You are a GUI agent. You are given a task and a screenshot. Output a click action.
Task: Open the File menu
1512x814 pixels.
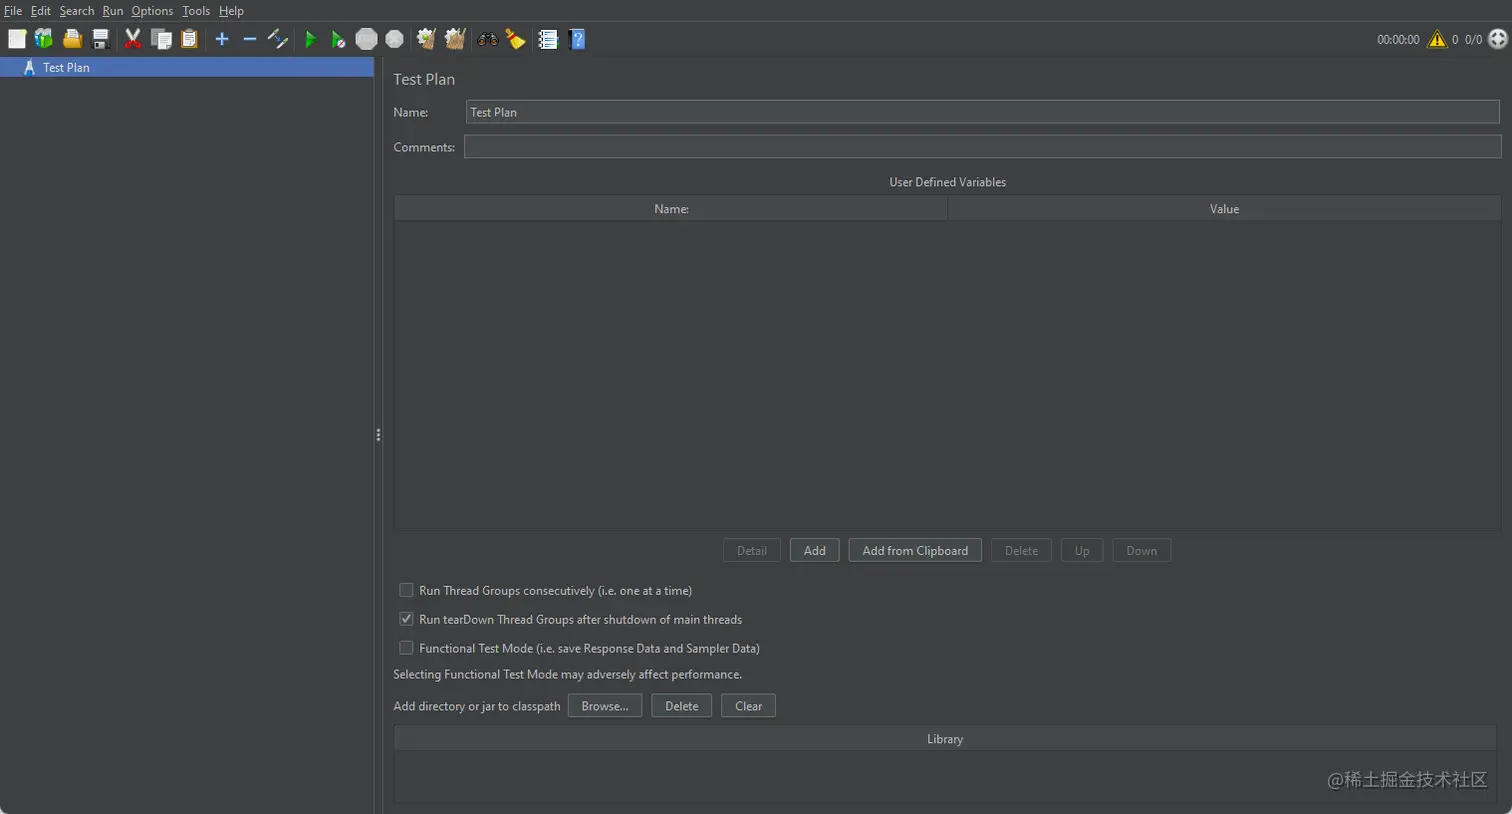point(13,11)
